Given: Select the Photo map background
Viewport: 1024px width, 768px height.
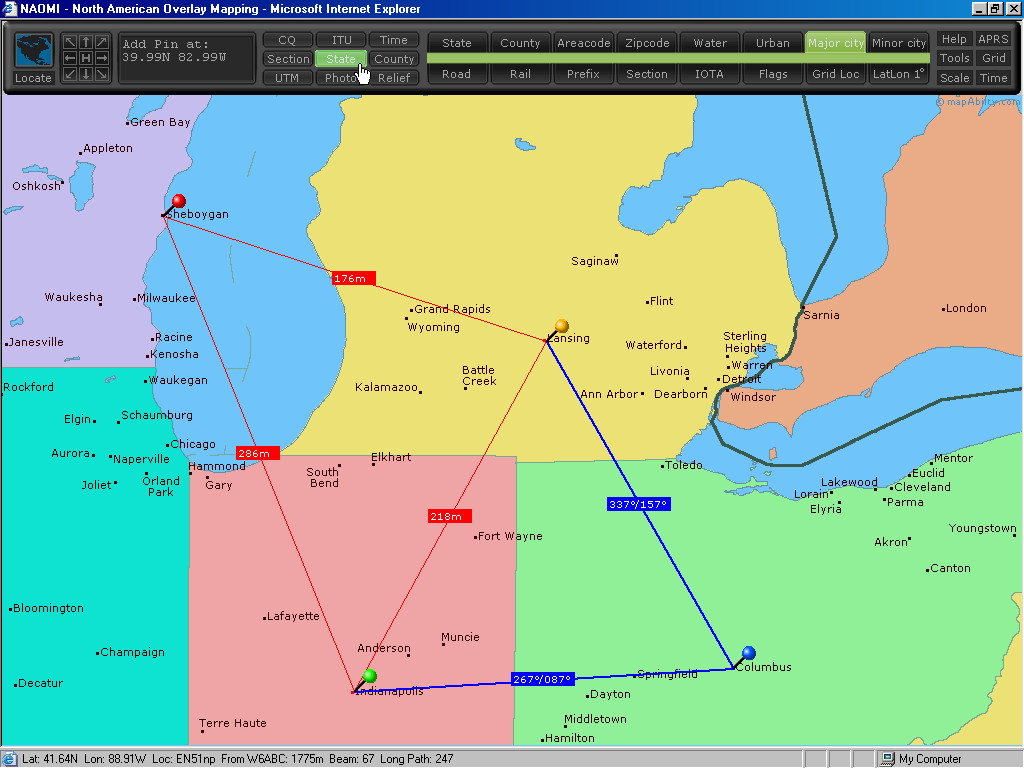Looking at the screenshot, I should point(341,78).
